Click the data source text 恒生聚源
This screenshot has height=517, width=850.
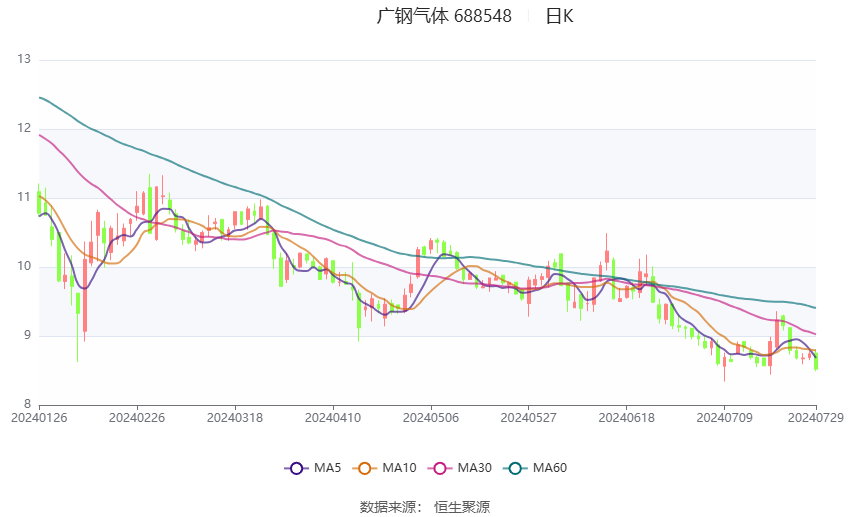pos(462,507)
